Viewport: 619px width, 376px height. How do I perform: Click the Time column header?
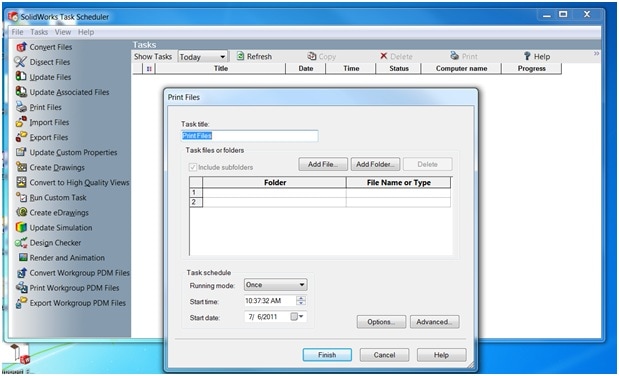click(x=351, y=68)
